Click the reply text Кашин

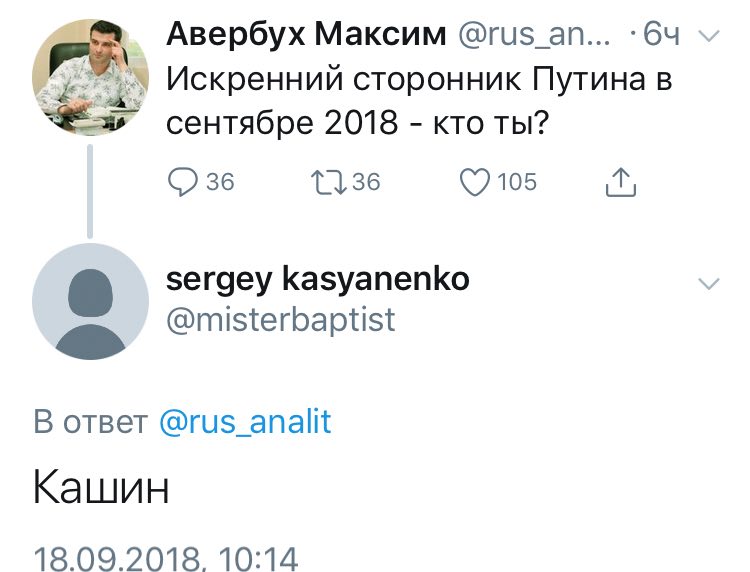coord(101,490)
